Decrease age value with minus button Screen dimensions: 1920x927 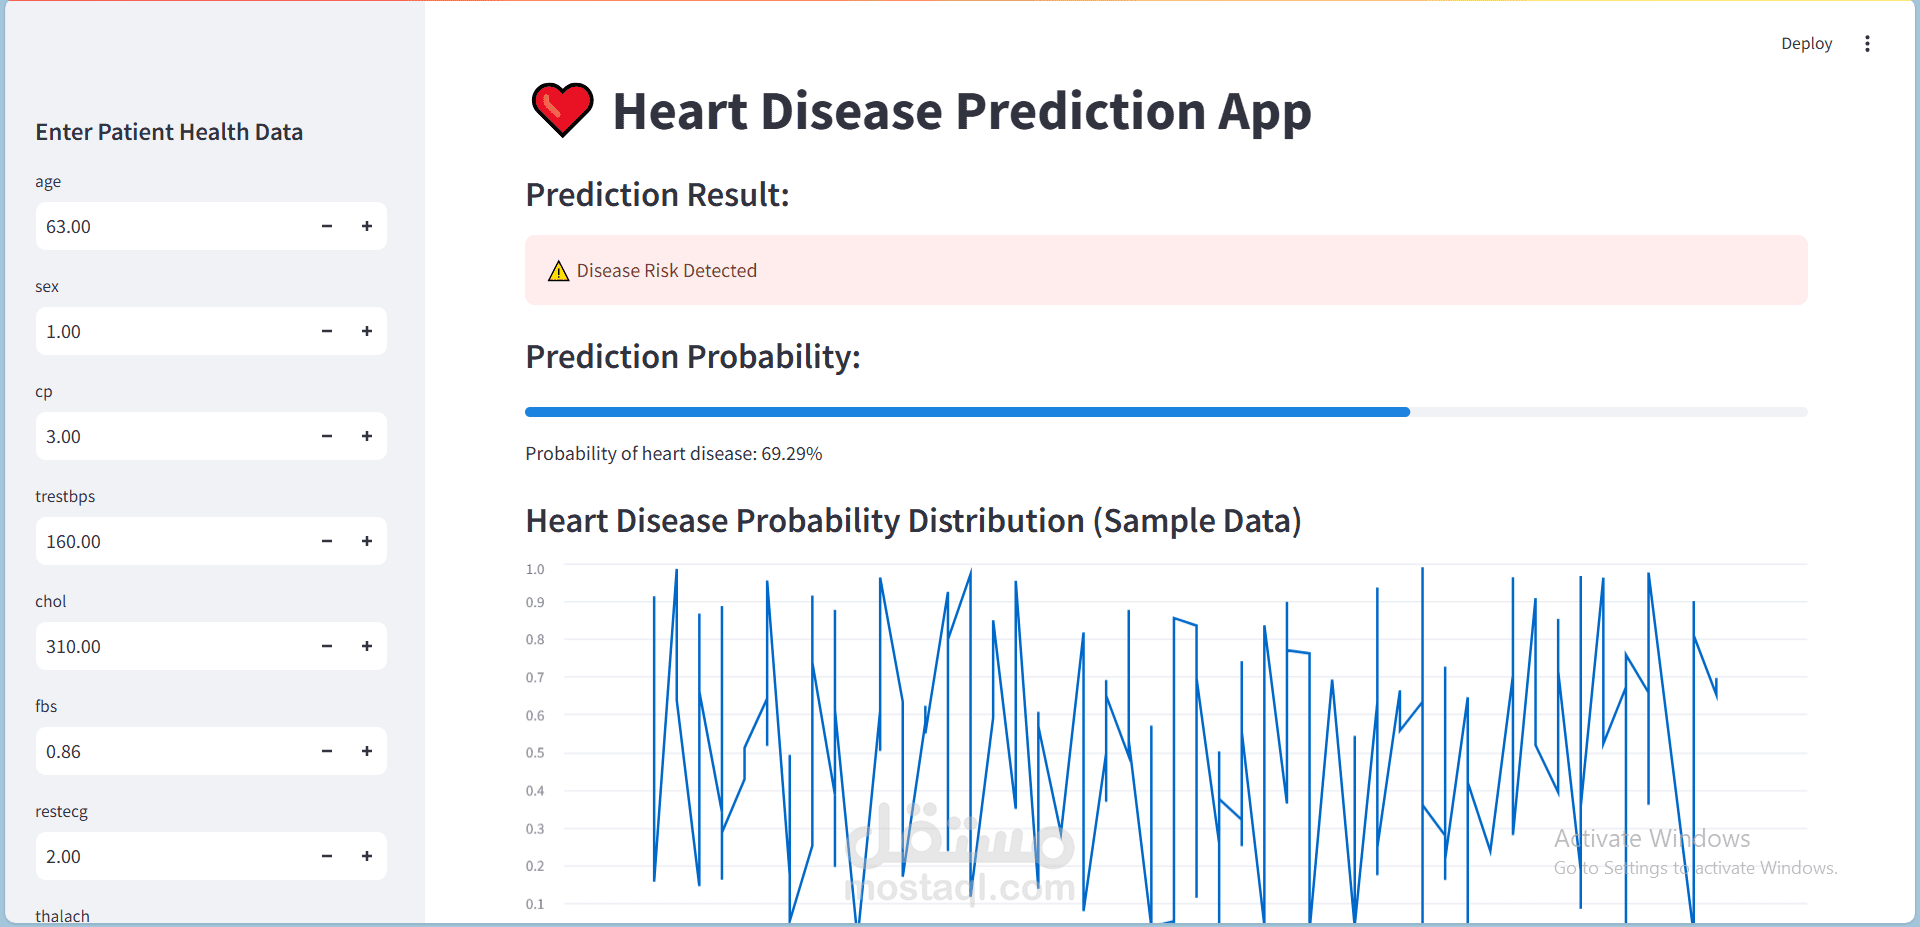pyautogui.click(x=327, y=226)
